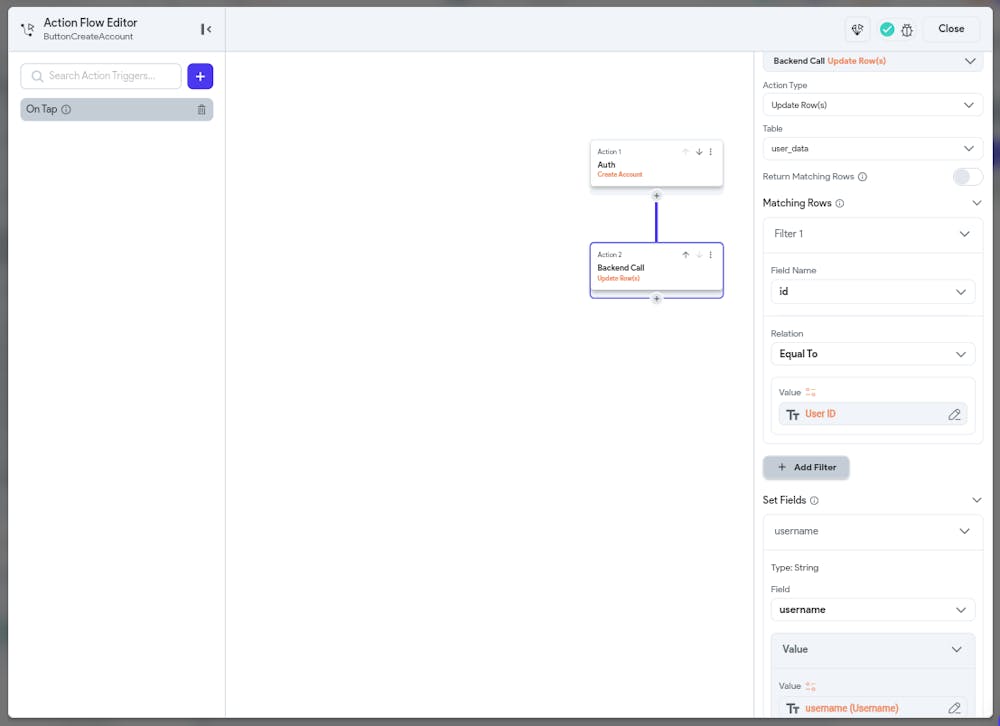The height and width of the screenshot is (726, 1000).
Task: Add a new action trigger with plus button
Action: [200, 77]
